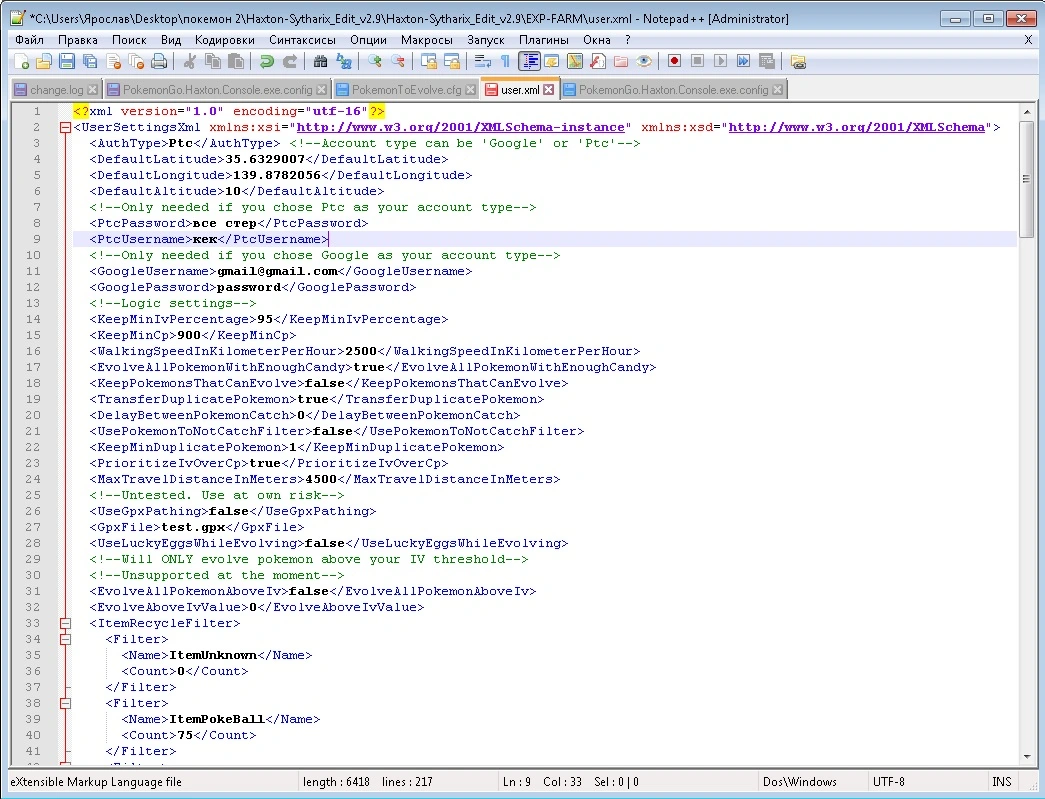Open the ? help menu
1045x799 pixels.
(628, 40)
